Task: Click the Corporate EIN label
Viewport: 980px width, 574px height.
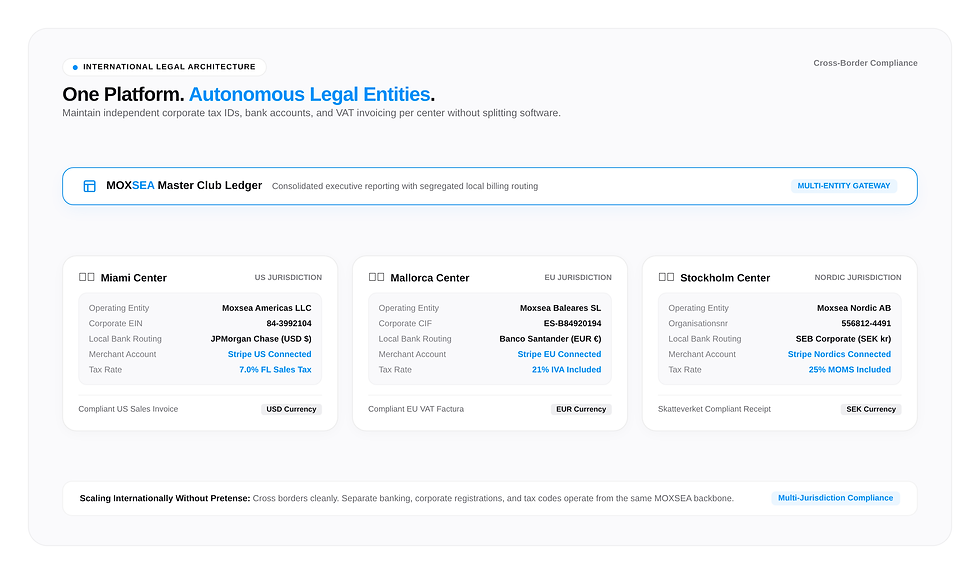Action: [116, 323]
